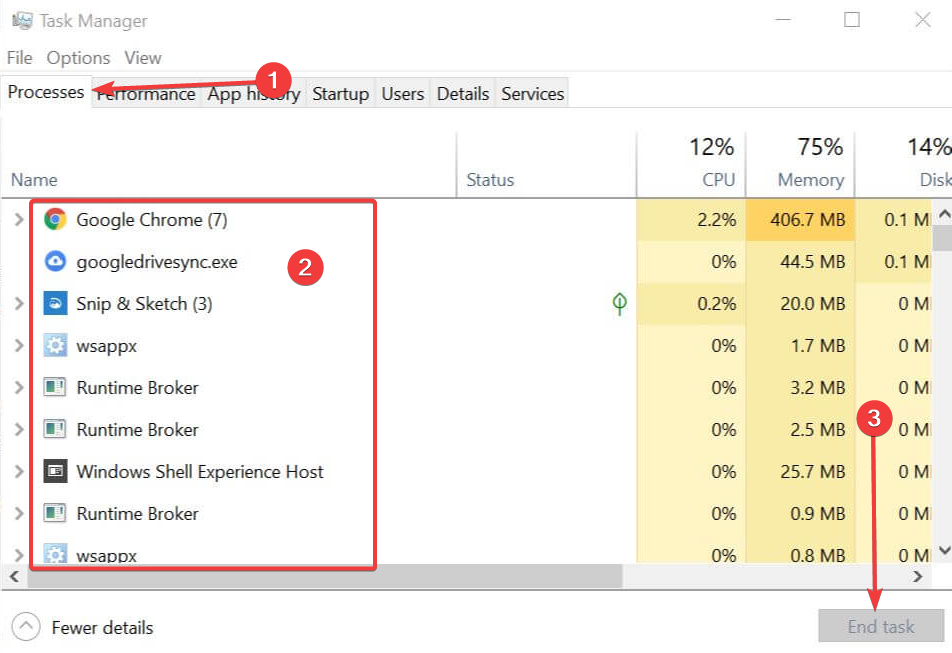
Task: Click the 20.0 MB memory value
Action: click(x=812, y=303)
